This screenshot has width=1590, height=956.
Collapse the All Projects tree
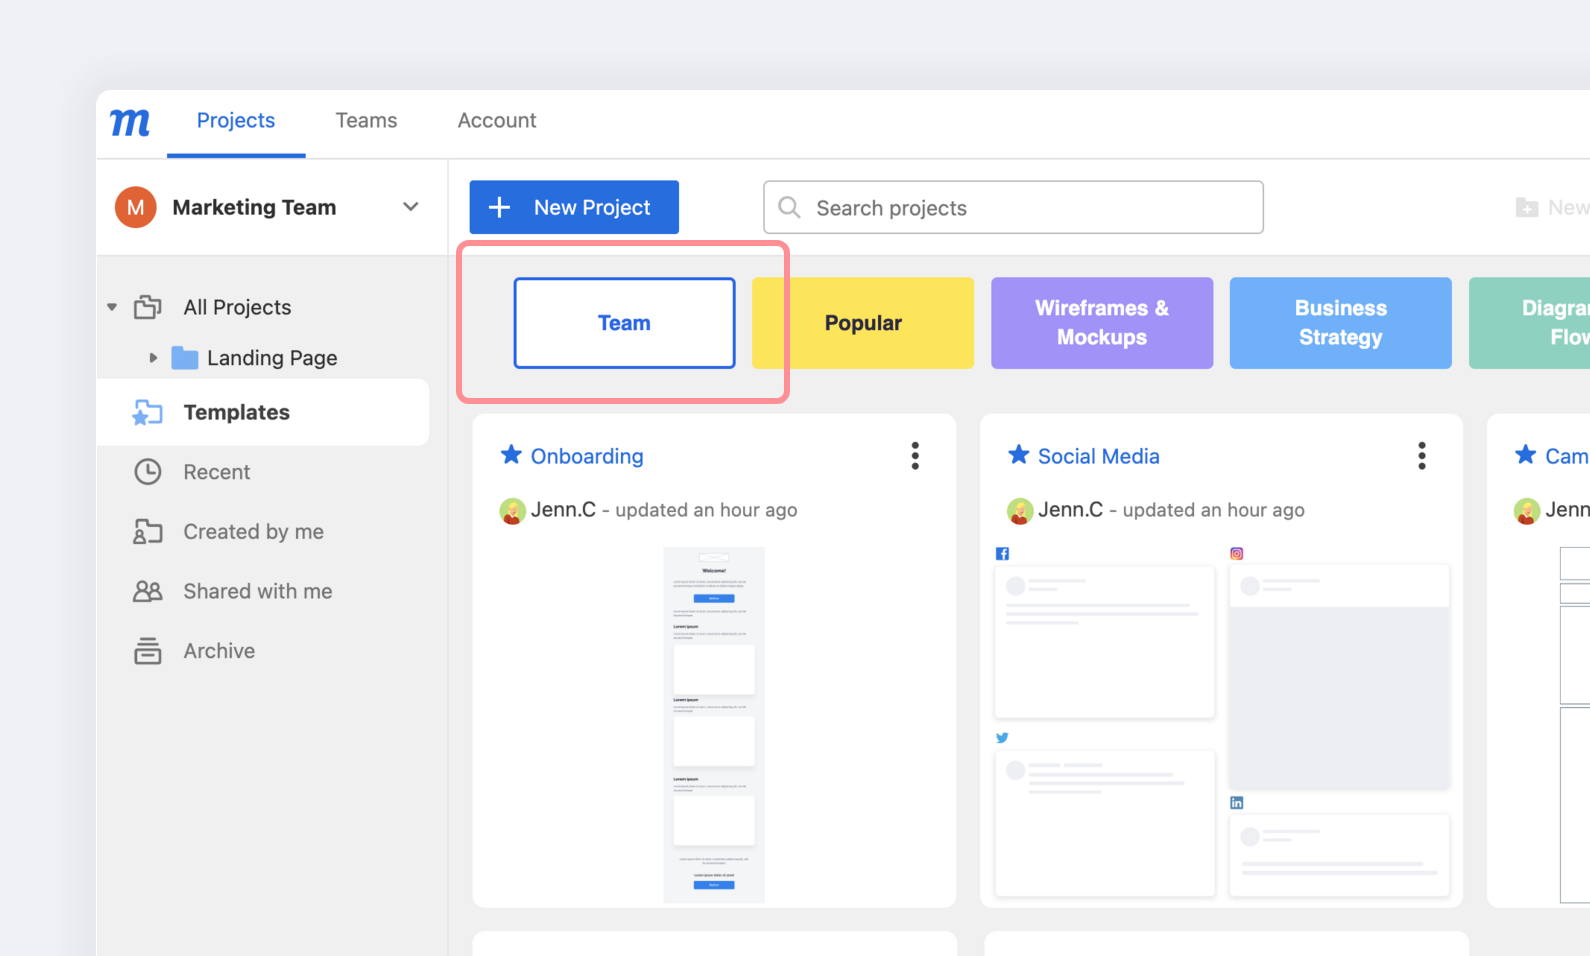(112, 307)
